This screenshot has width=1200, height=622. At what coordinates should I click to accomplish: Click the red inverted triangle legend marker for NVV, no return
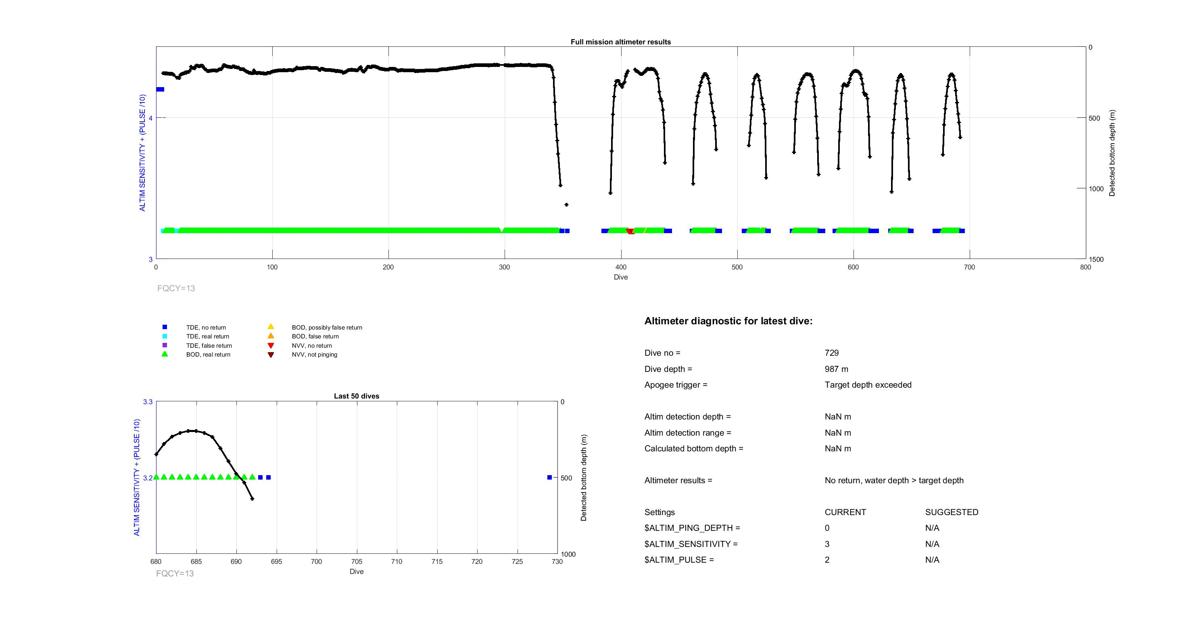tap(270, 345)
